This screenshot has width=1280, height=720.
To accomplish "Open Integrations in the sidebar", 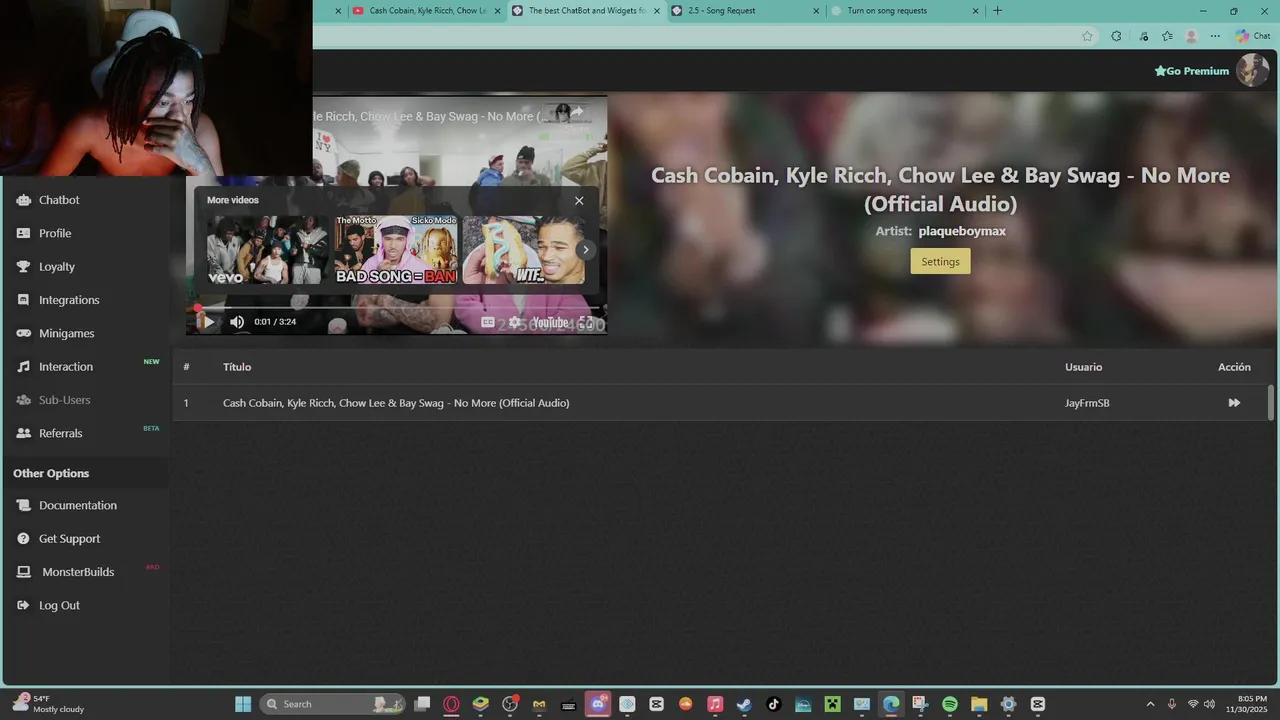I will click(69, 300).
